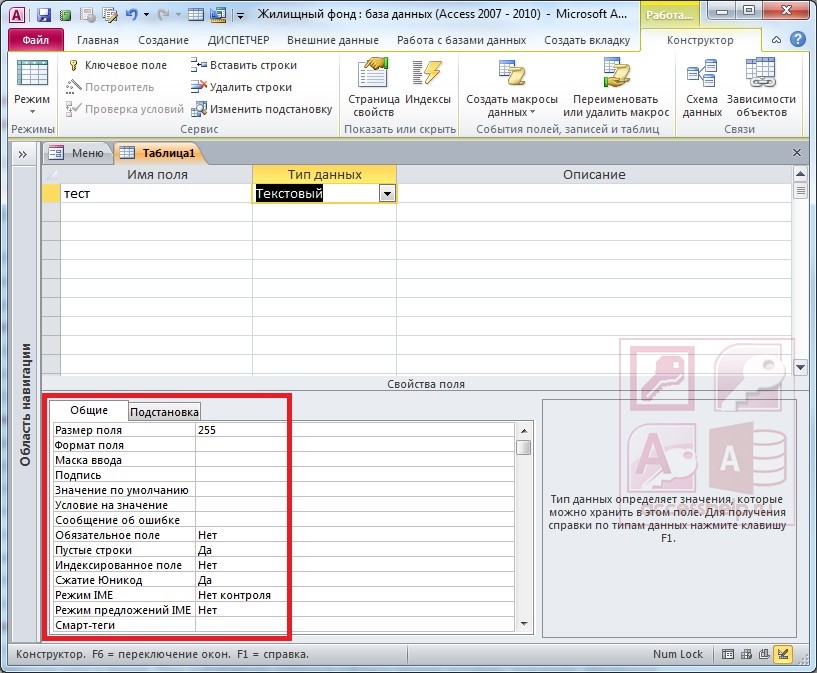Click Удалить строки button

(241, 87)
